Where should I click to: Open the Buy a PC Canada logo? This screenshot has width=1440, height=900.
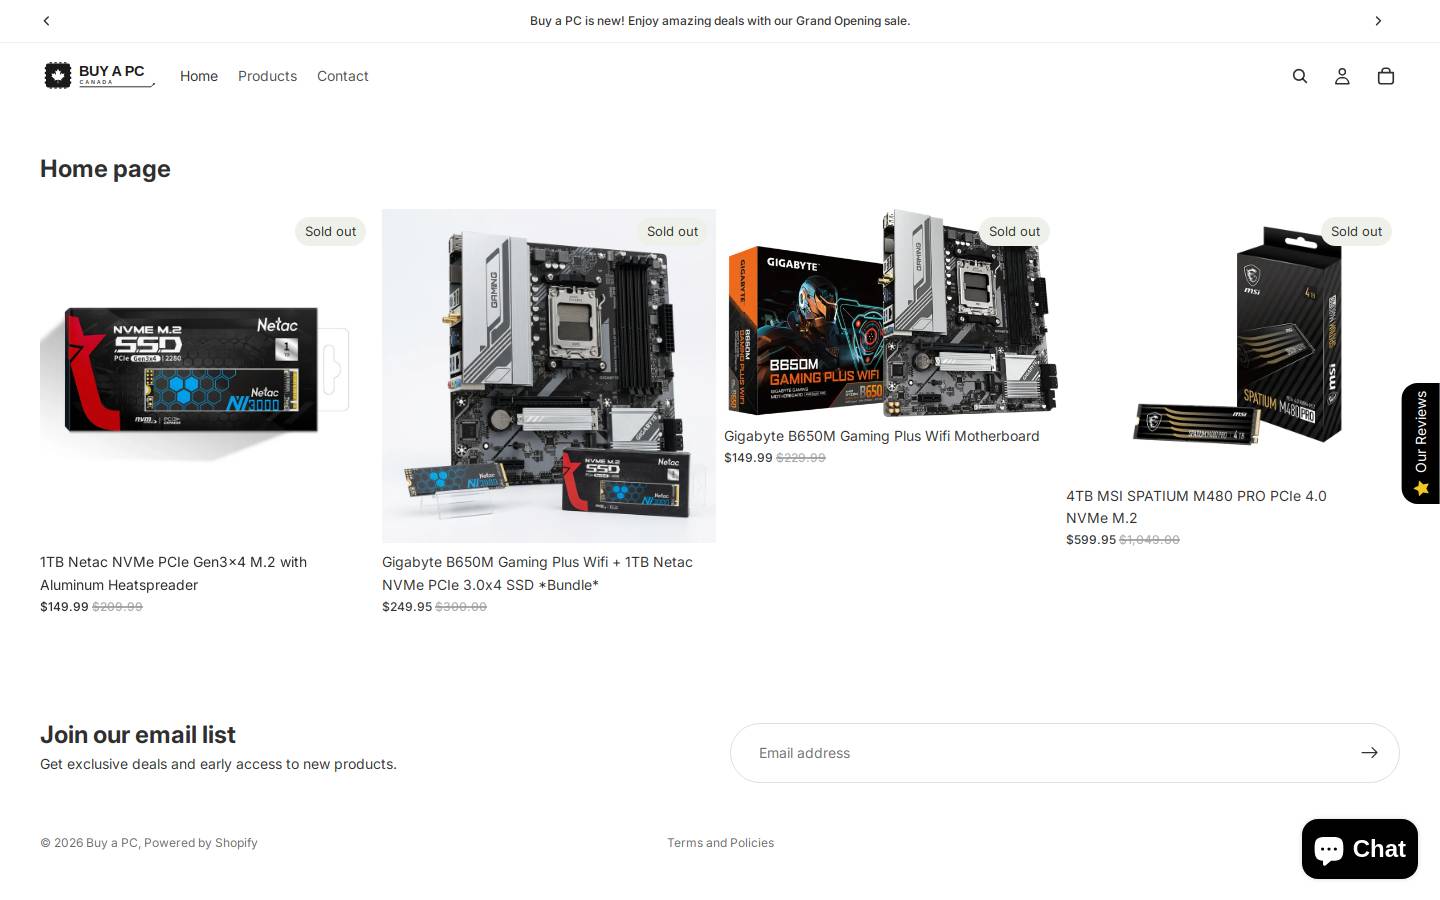click(x=100, y=75)
